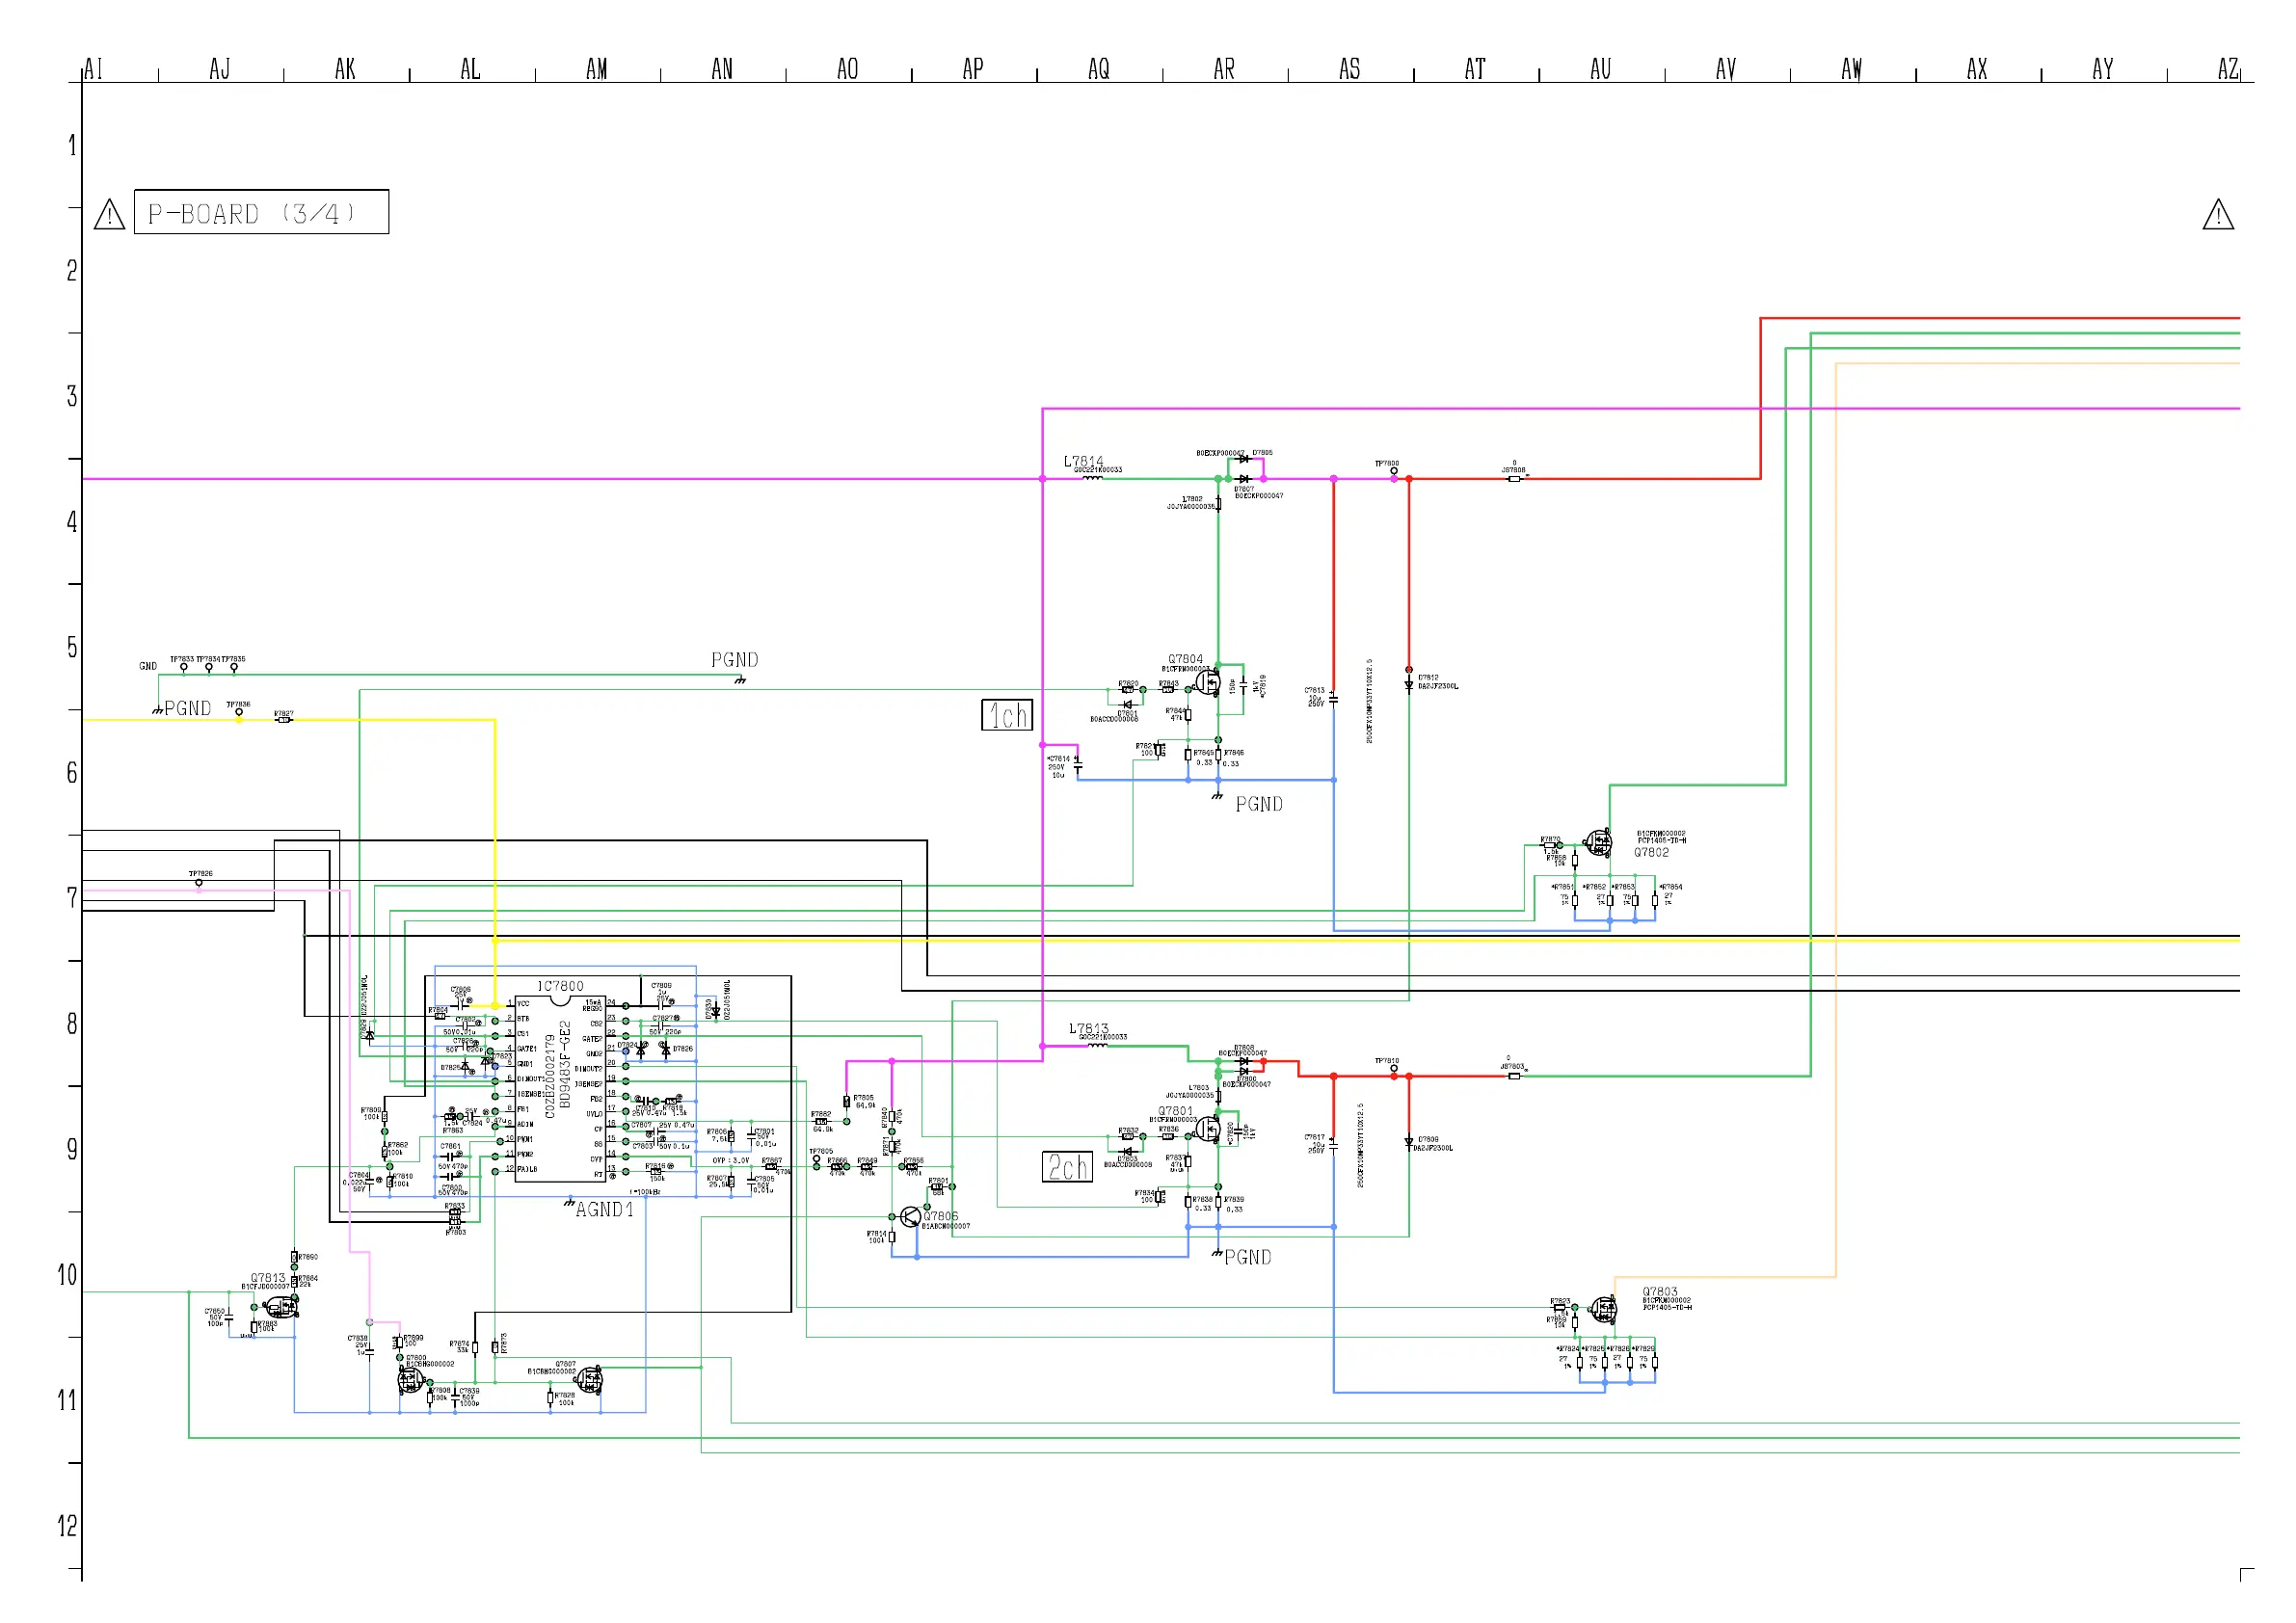Click the TP7800 test point circle
The image size is (2296, 1623).
1394,471
